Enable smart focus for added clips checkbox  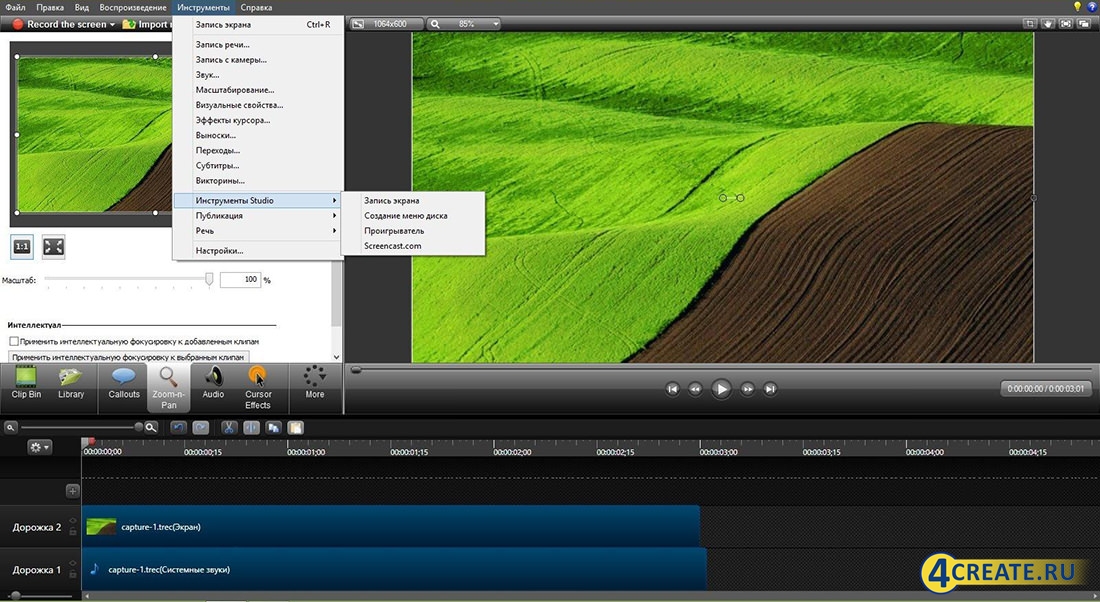(14, 341)
